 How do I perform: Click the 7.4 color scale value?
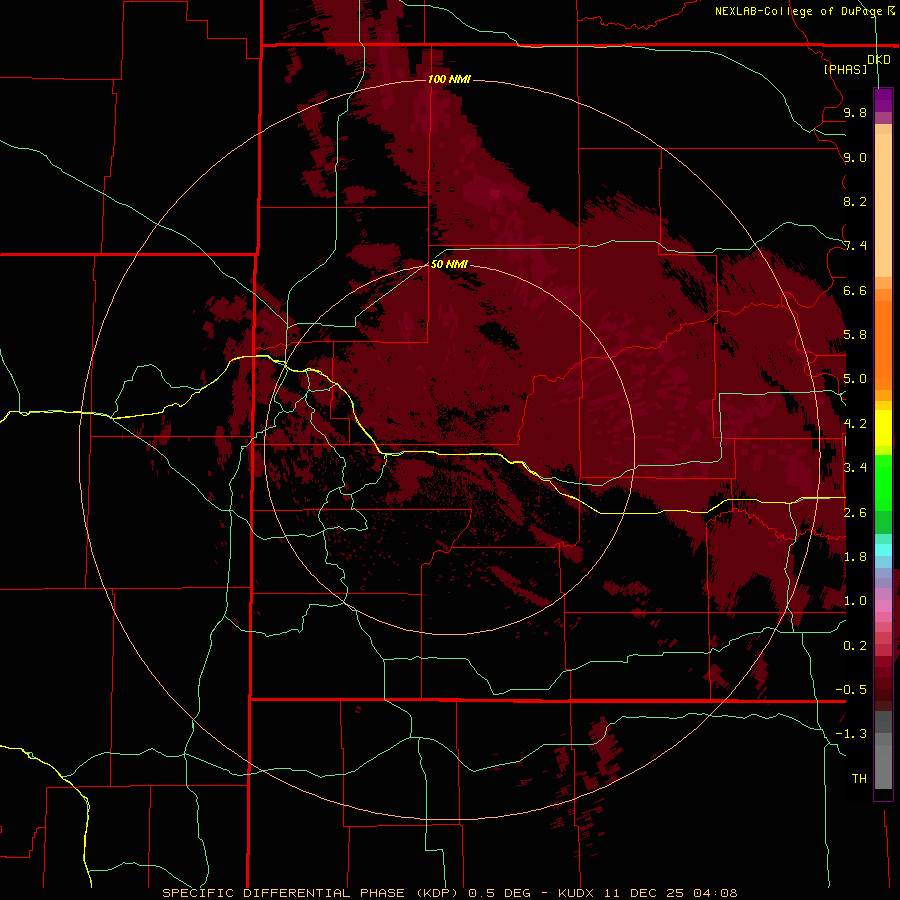[x=855, y=246]
